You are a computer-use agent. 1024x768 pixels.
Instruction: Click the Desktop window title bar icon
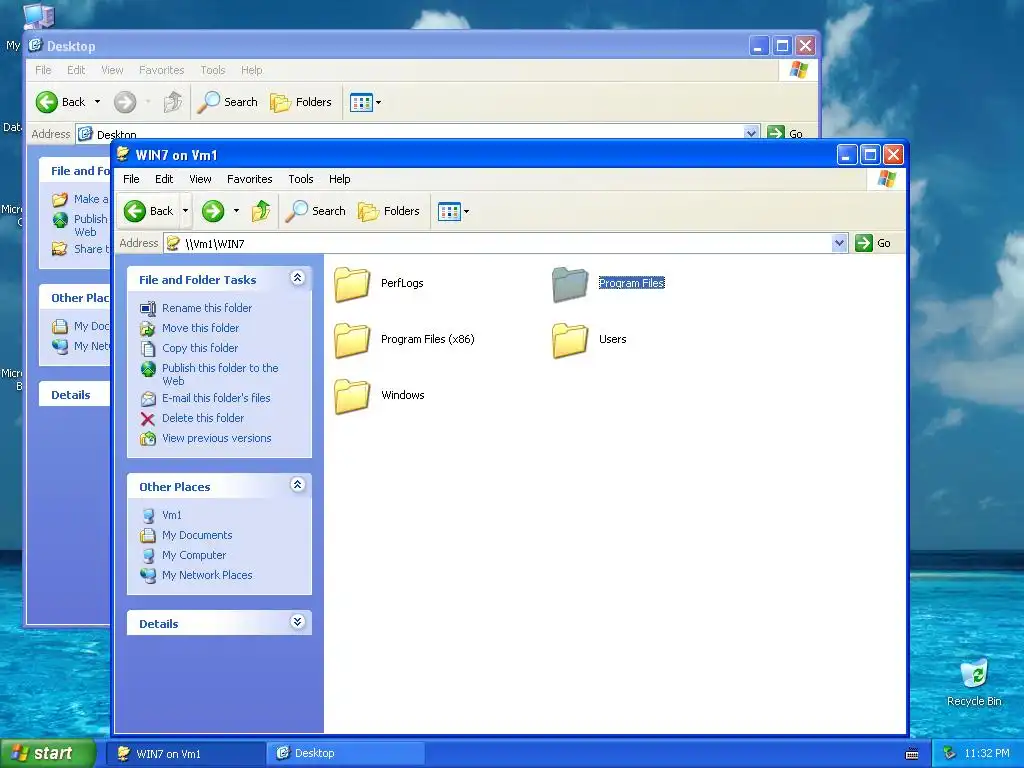pyautogui.click(x=35, y=45)
